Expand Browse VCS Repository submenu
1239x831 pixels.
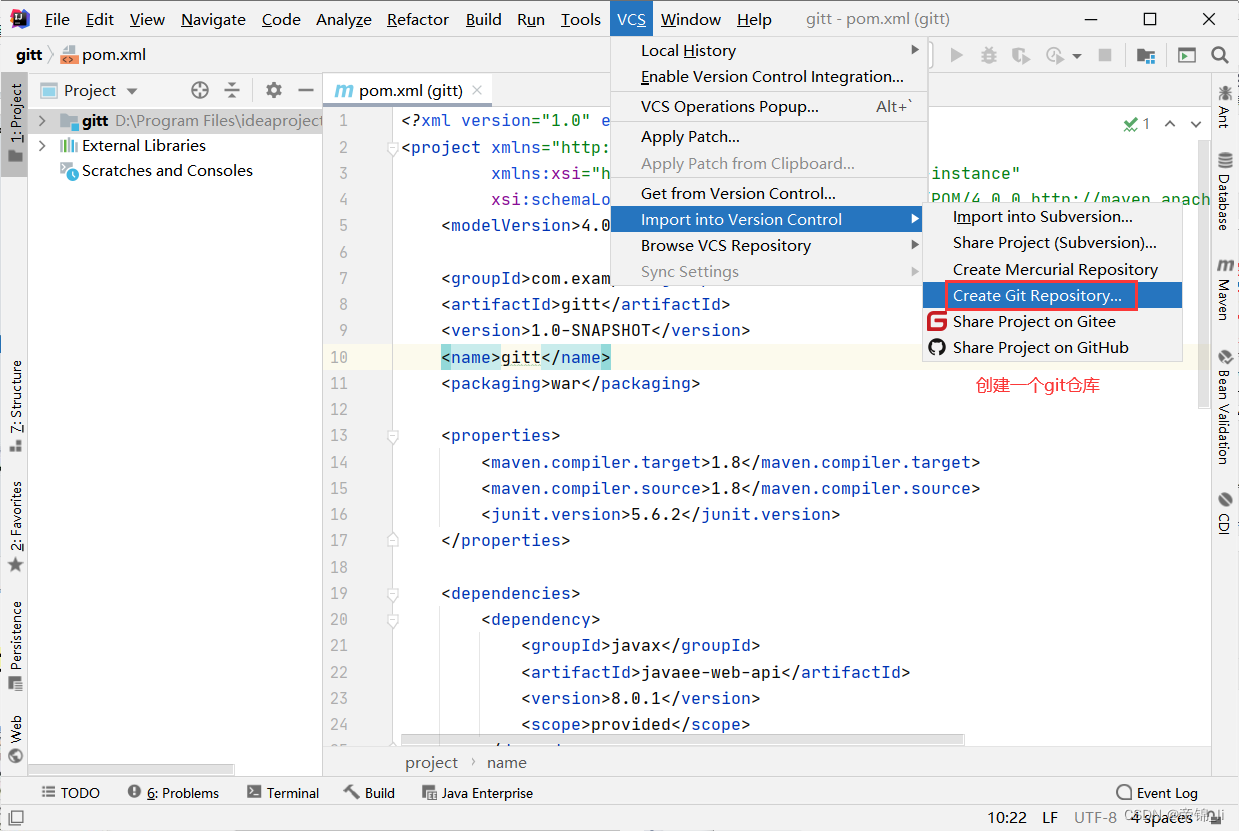coord(769,246)
